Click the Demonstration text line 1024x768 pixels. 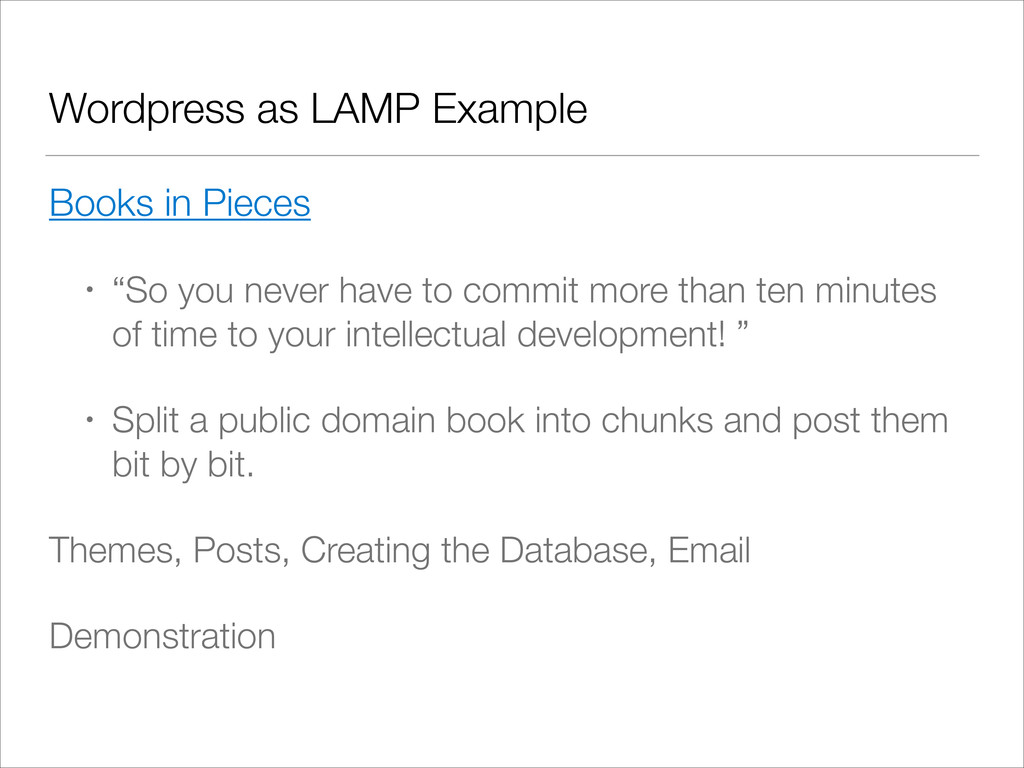tap(163, 636)
